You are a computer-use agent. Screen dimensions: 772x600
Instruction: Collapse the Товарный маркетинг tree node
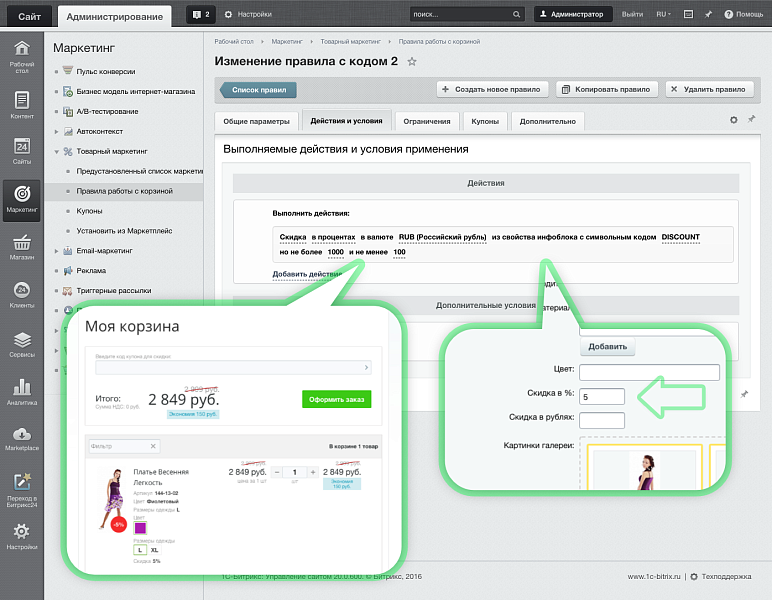[56, 151]
